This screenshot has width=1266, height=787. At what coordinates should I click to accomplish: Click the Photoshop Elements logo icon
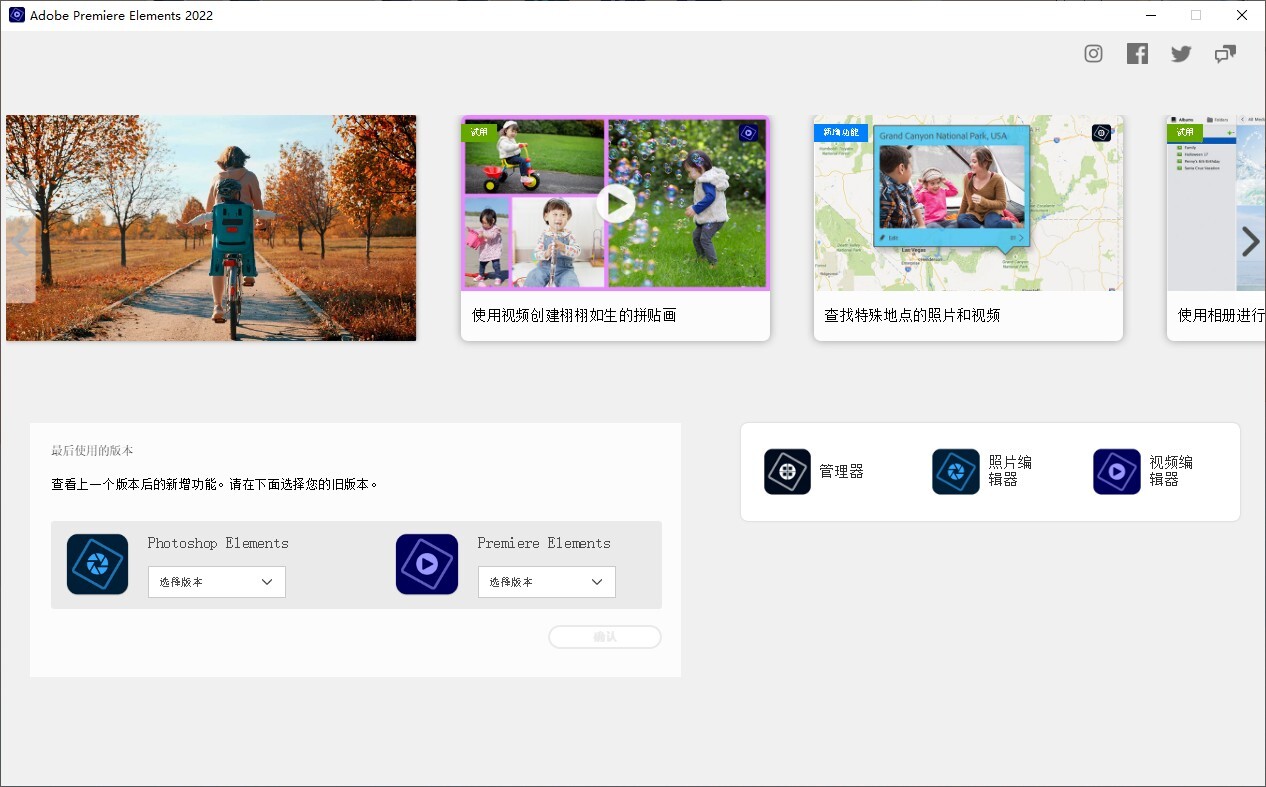[97, 564]
